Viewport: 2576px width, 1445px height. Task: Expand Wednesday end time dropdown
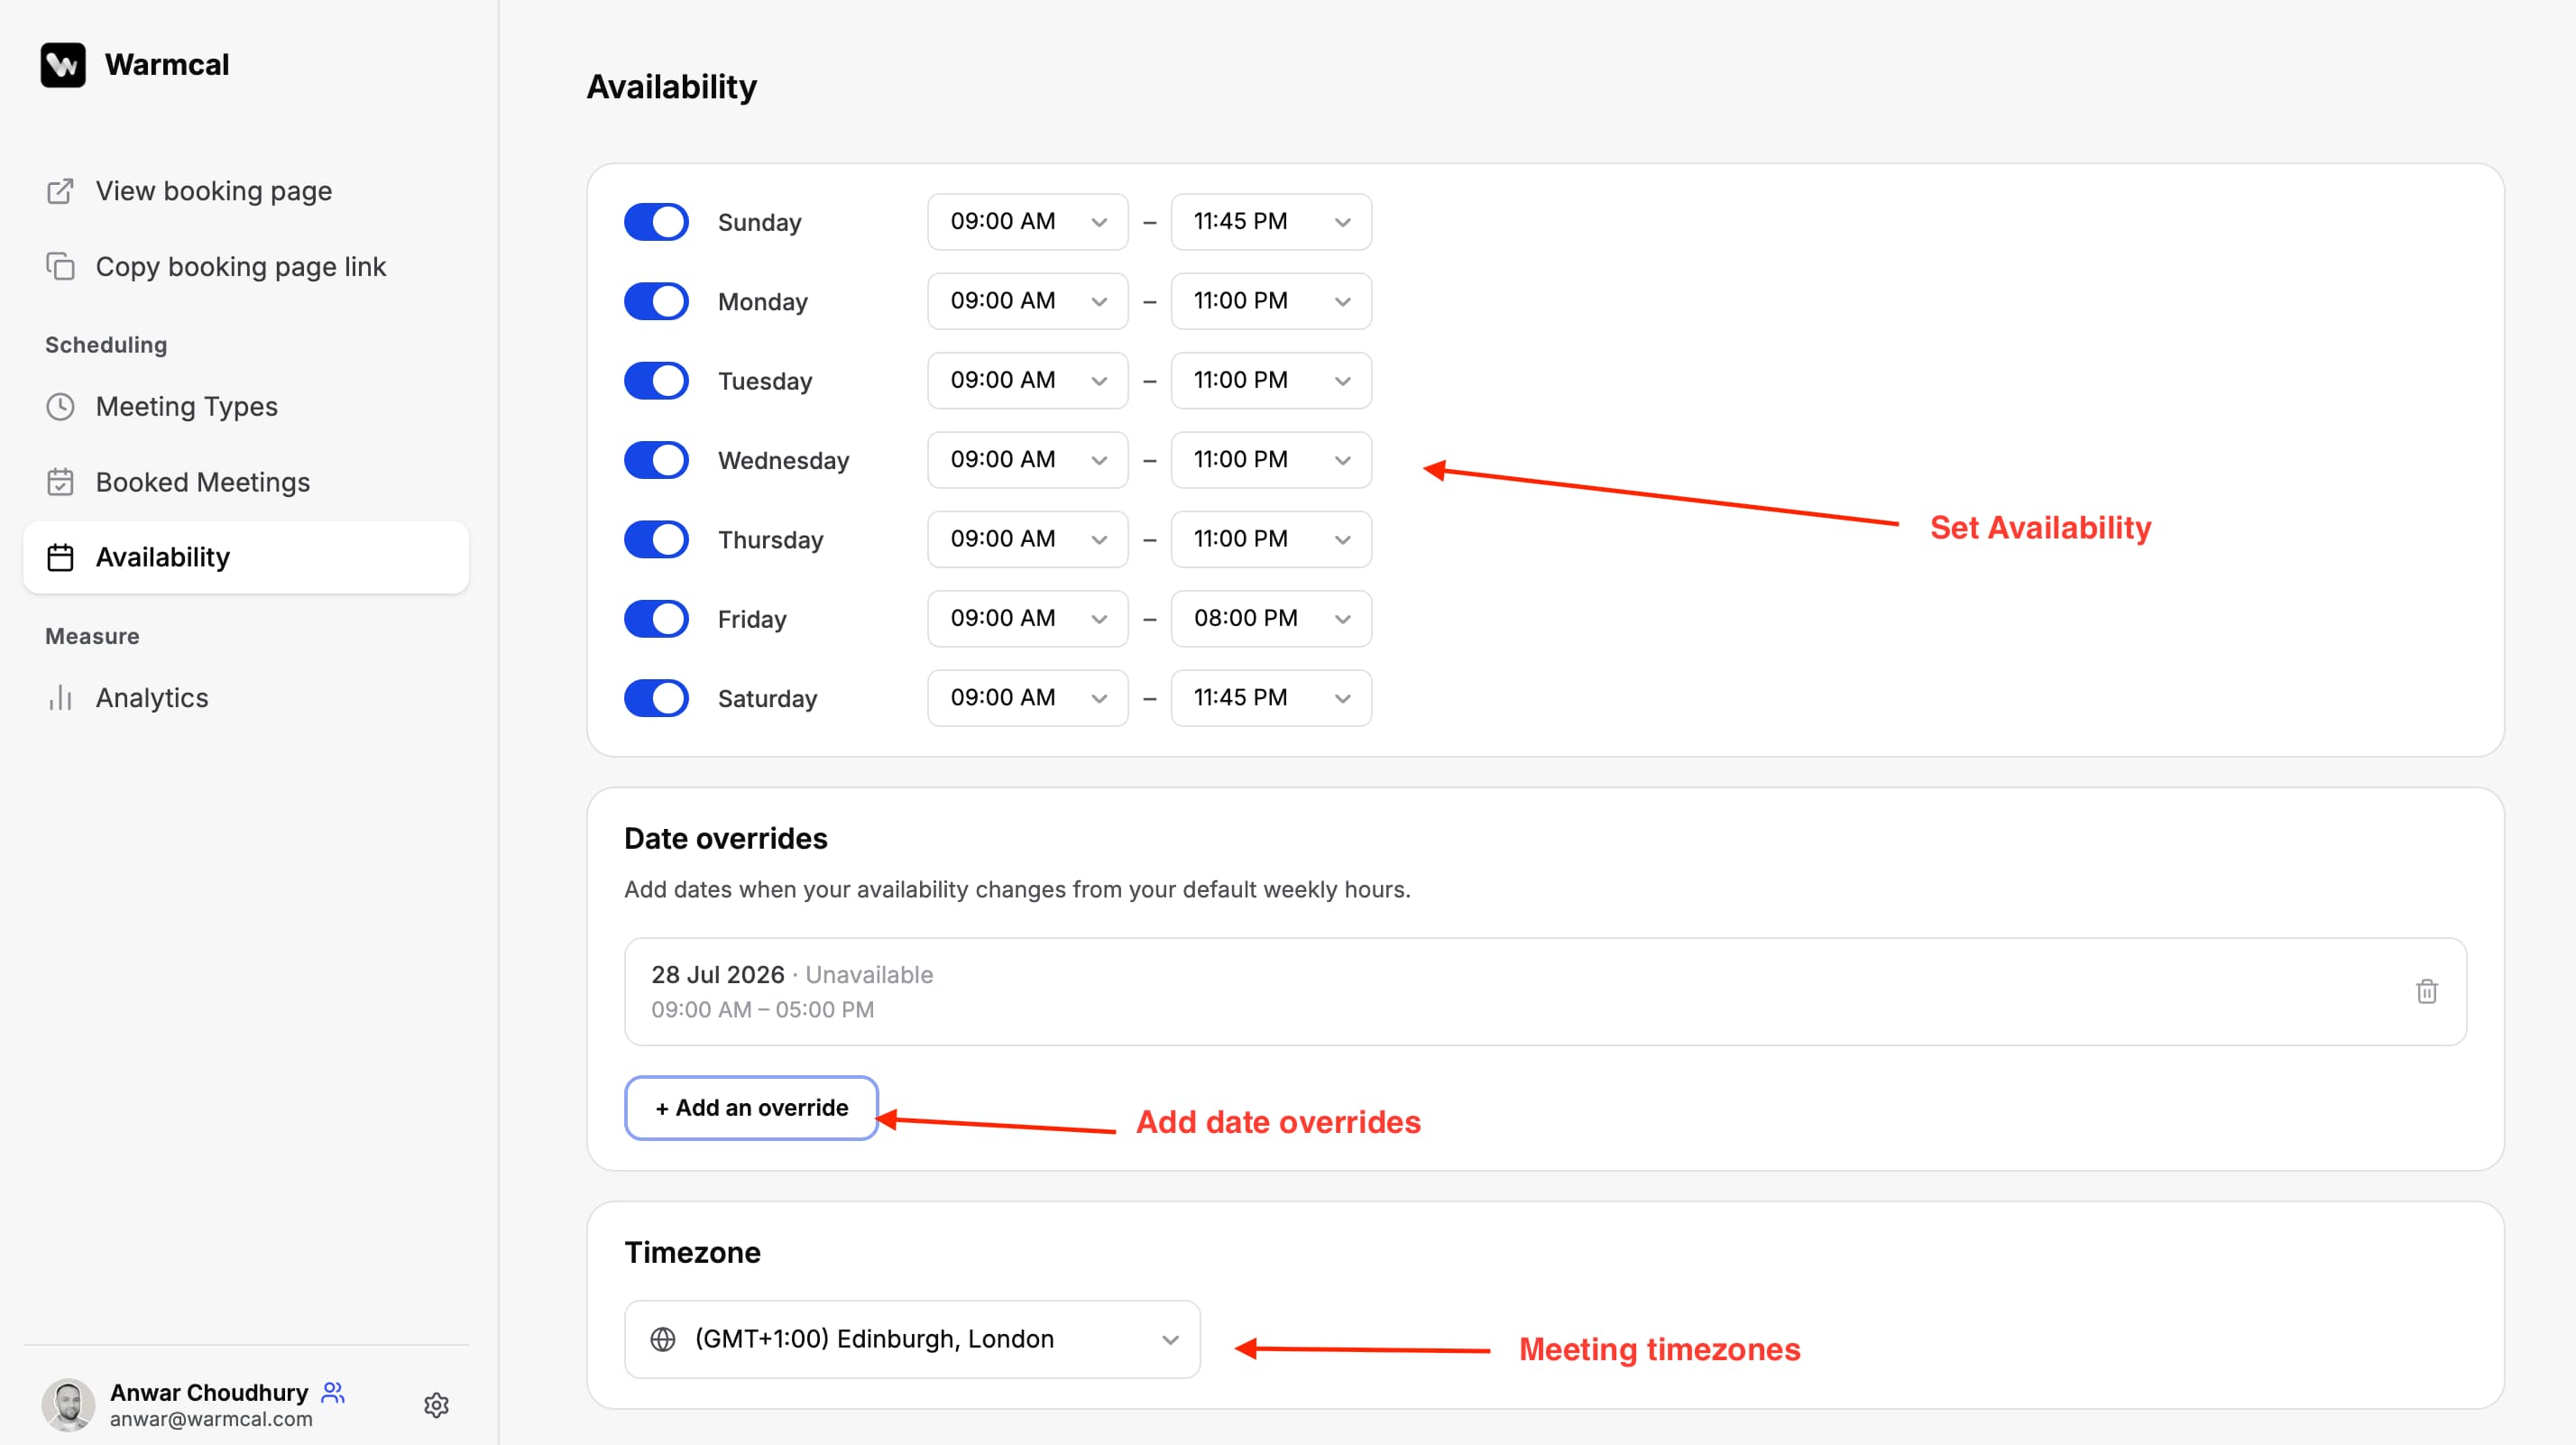[x=1270, y=460]
